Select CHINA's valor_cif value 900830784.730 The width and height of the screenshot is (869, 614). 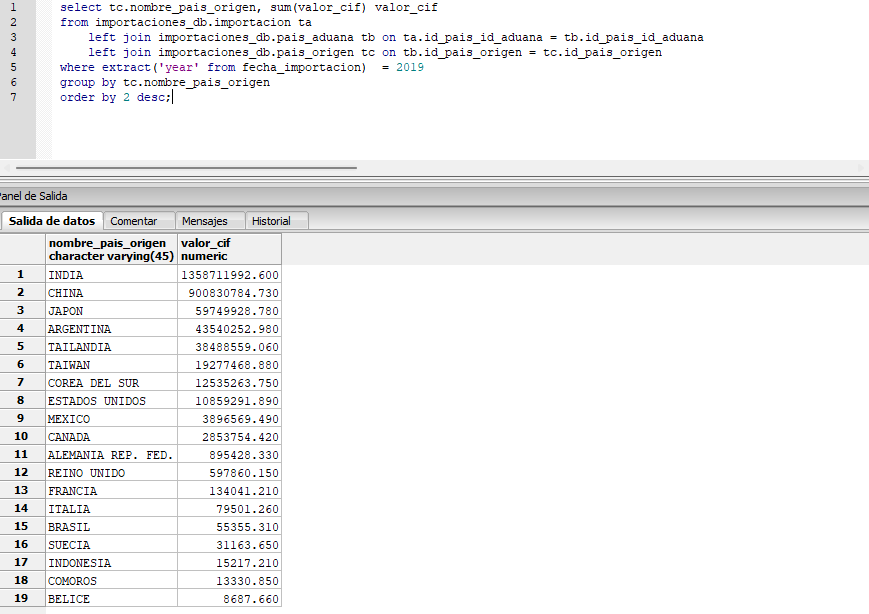(x=229, y=293)
